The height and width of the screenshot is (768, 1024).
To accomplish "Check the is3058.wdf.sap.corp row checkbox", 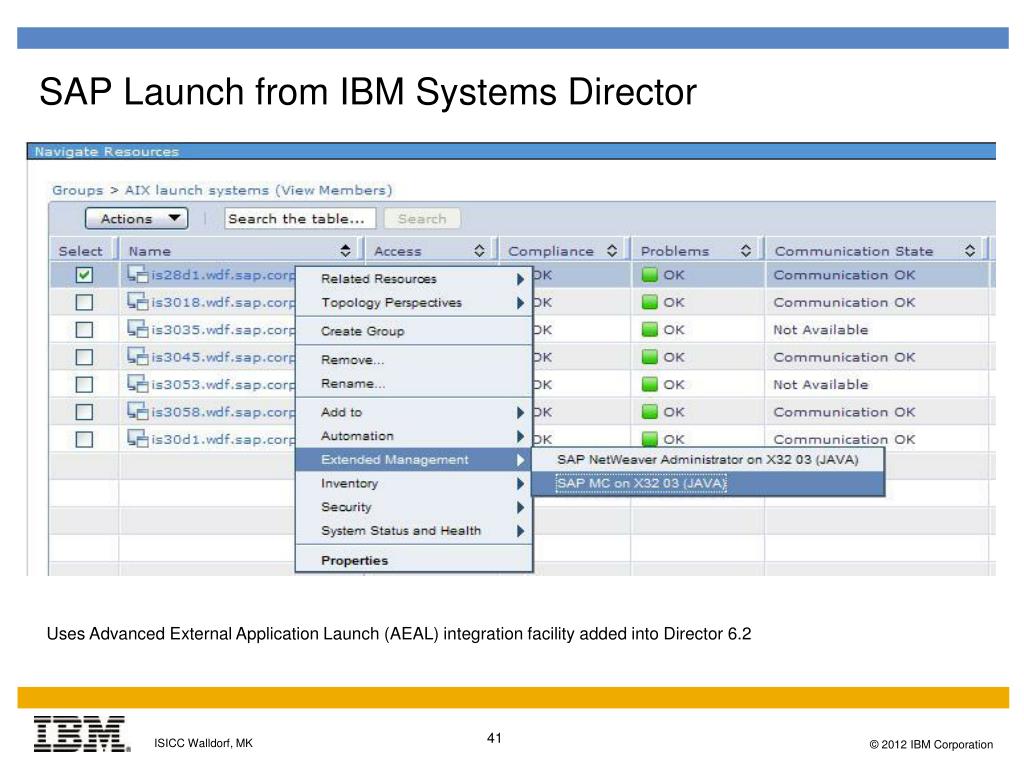I will (84, 412).
